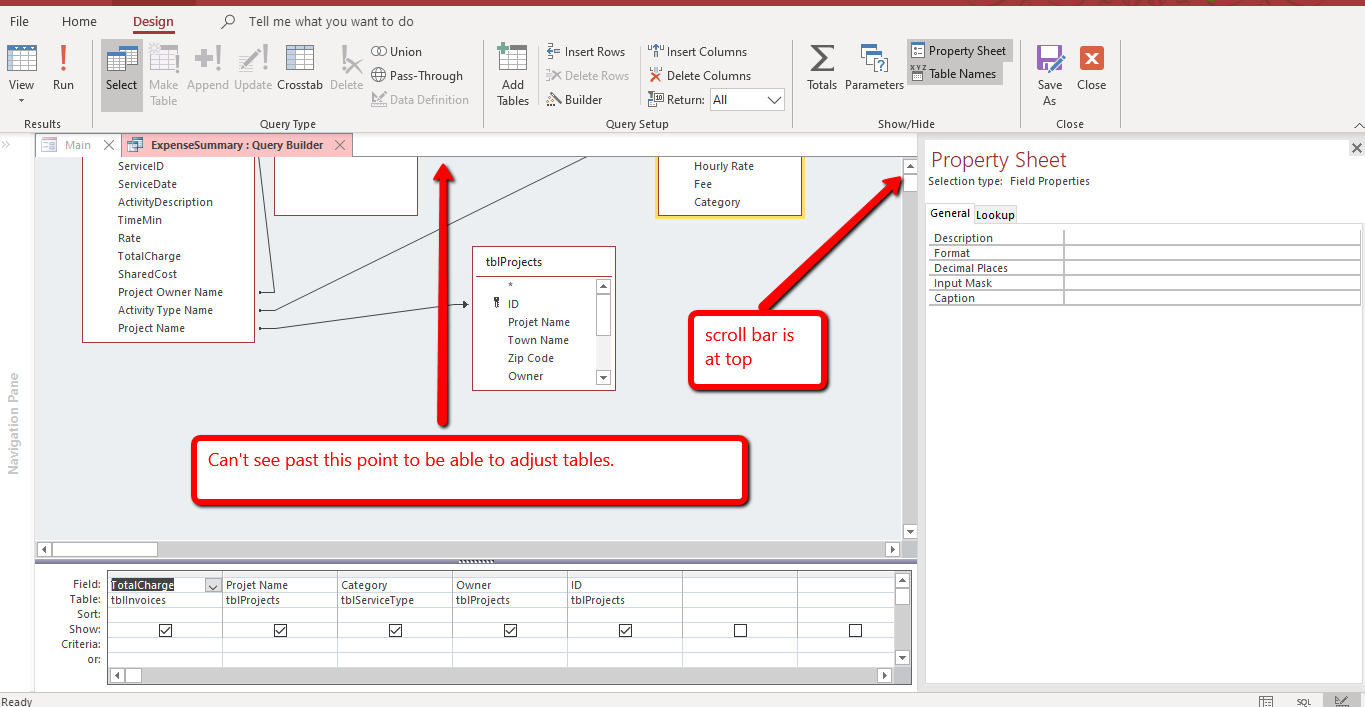Open the Builder tool
The height and width of the screenshot is (707, 1365).
click(575, 100)
